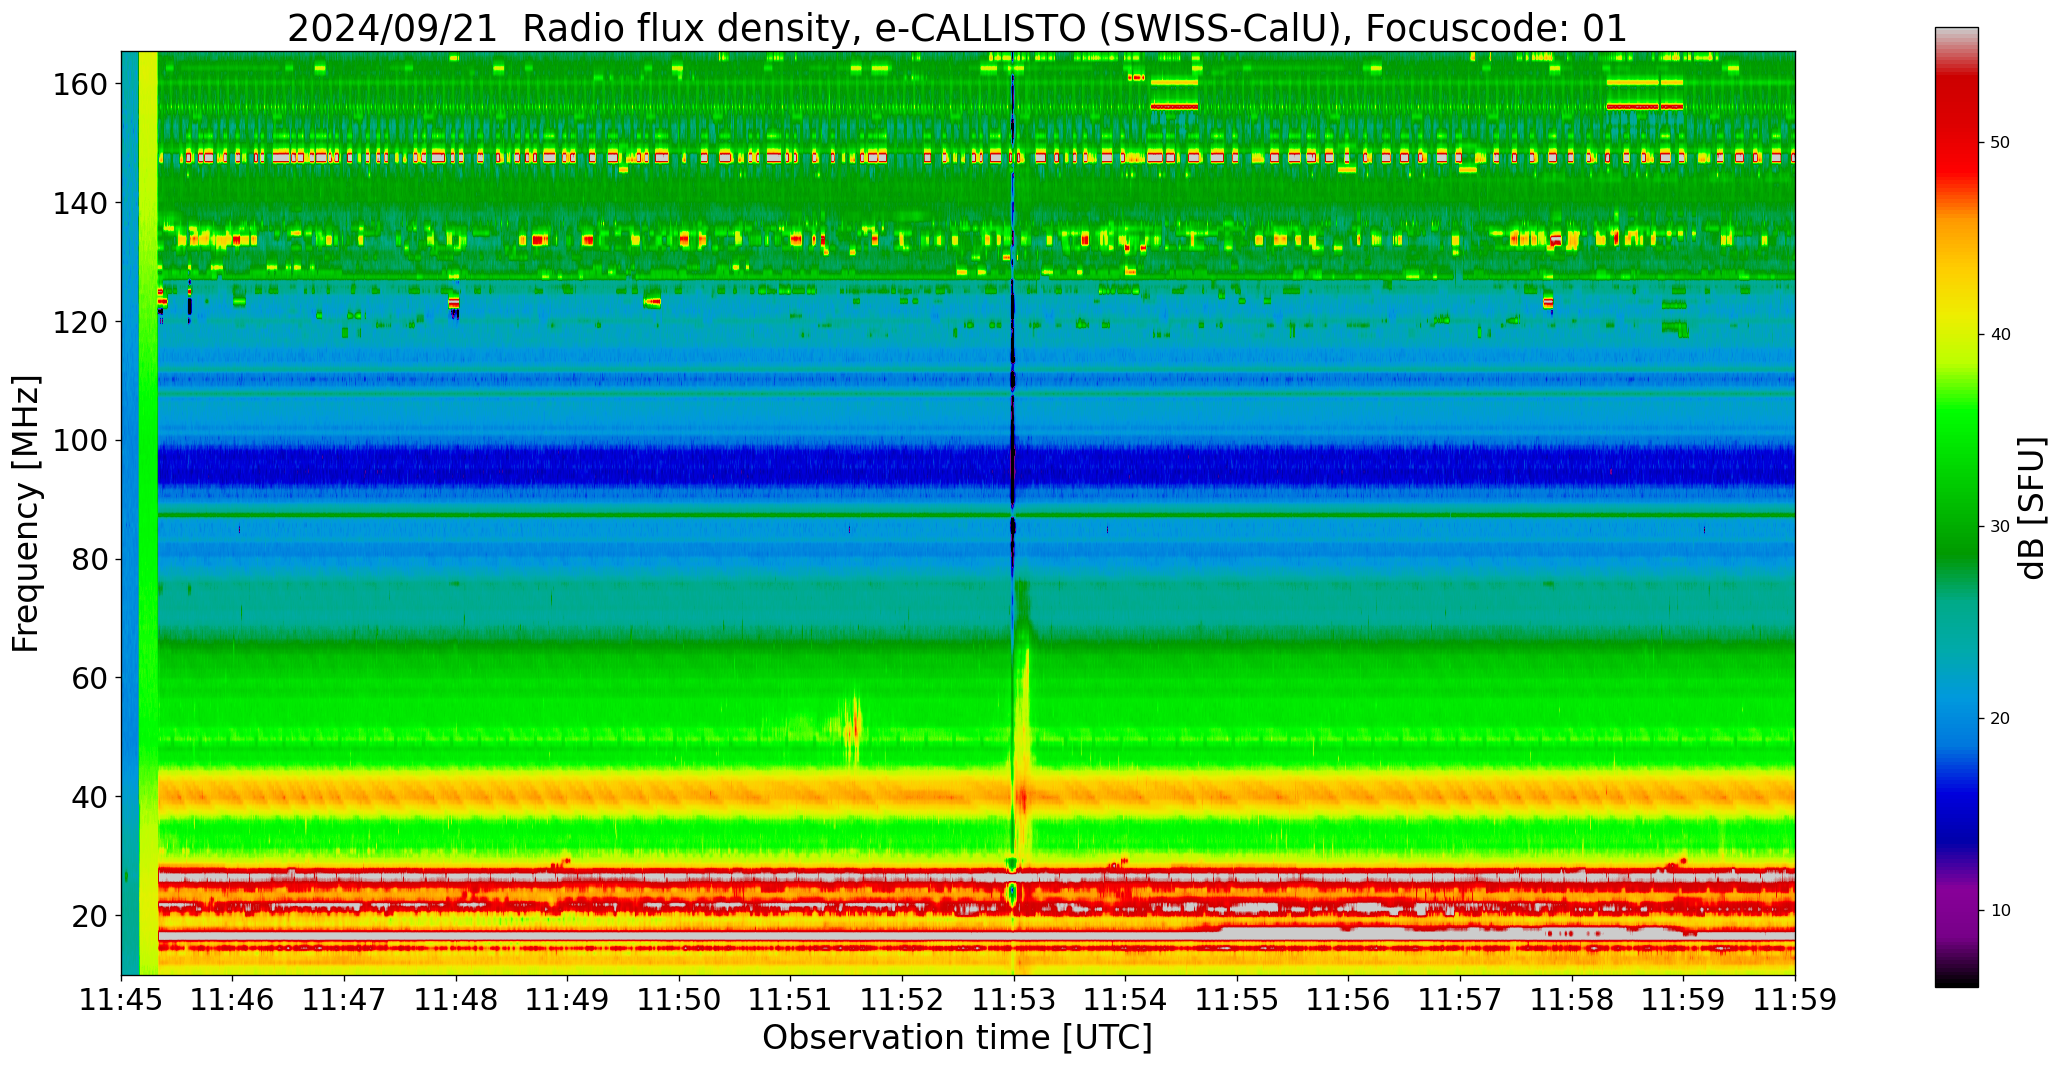This screenshot has width=2062, height=1067.
Task: Click the 11:56 time tick label
Action: (1349, 1000)
